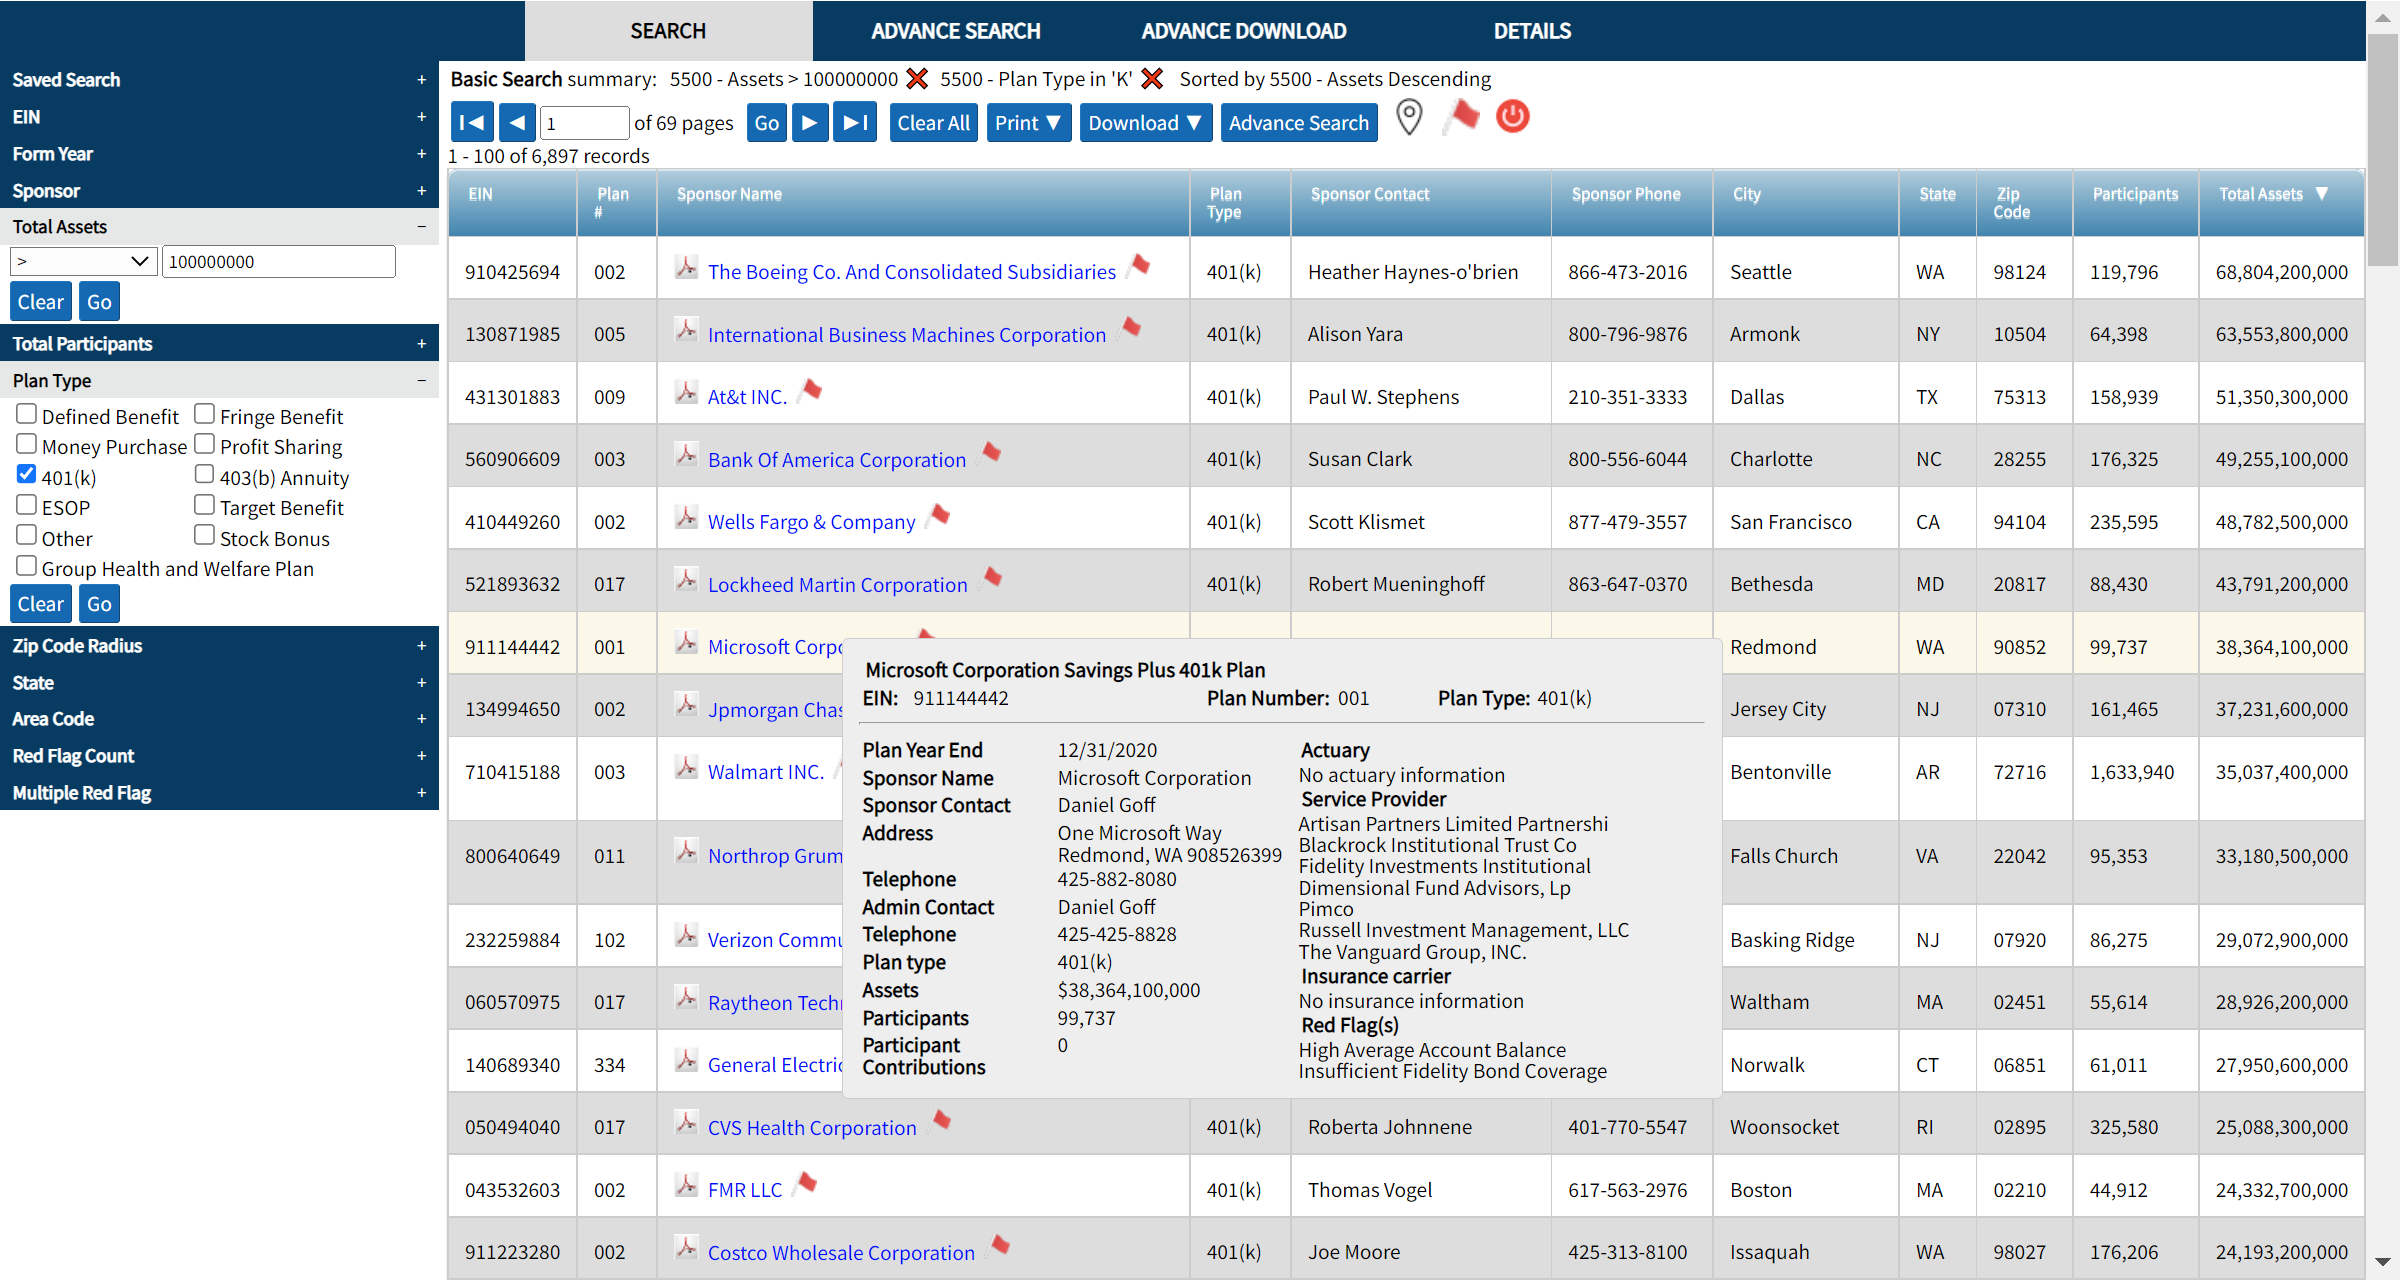Open PDF icon for Wells Fargo row
Image resolution: width=2402 pixels, height=1281 pixels.
686,518
